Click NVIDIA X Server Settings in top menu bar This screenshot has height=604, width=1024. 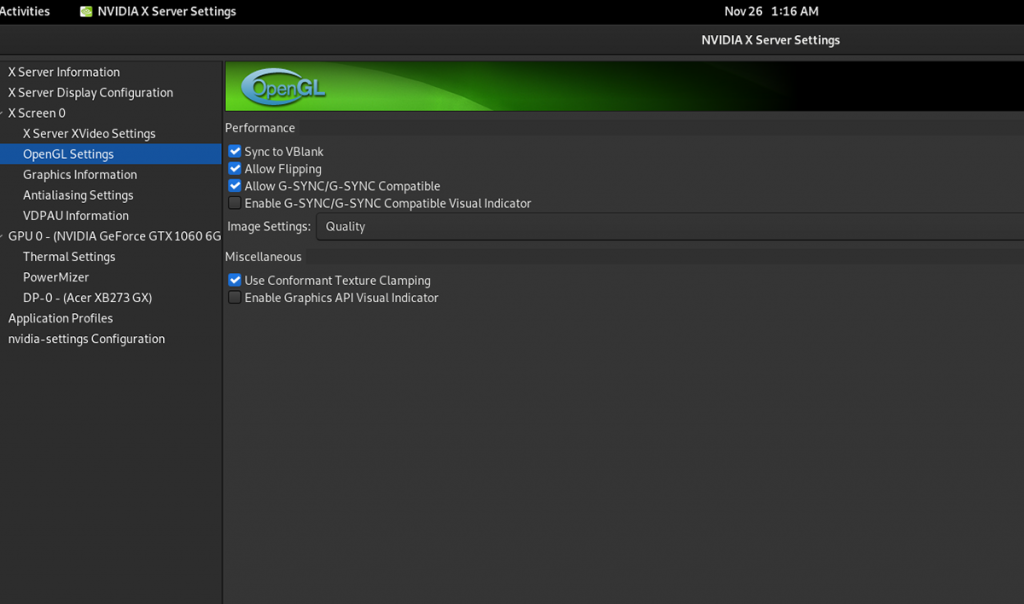(167, 11)
